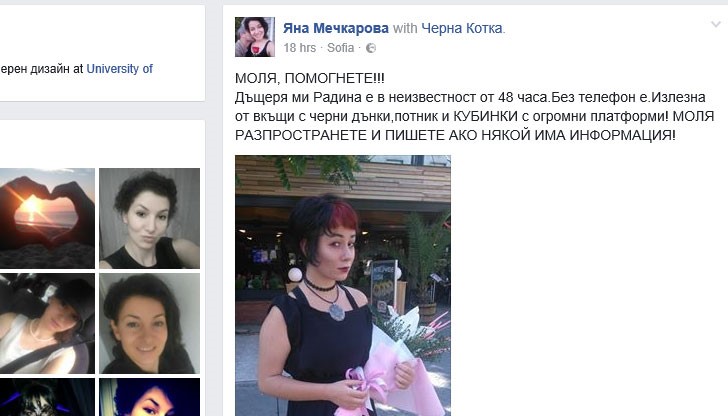Viewport: 728px width, 416px height.
Task: Click the 18 hrs timestamp
Action: tap(299, 48)
